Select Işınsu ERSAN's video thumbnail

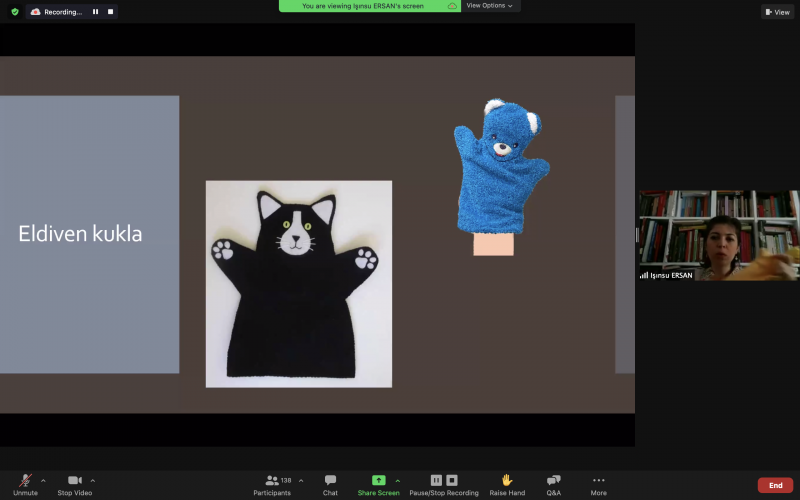tap(718, 235)
